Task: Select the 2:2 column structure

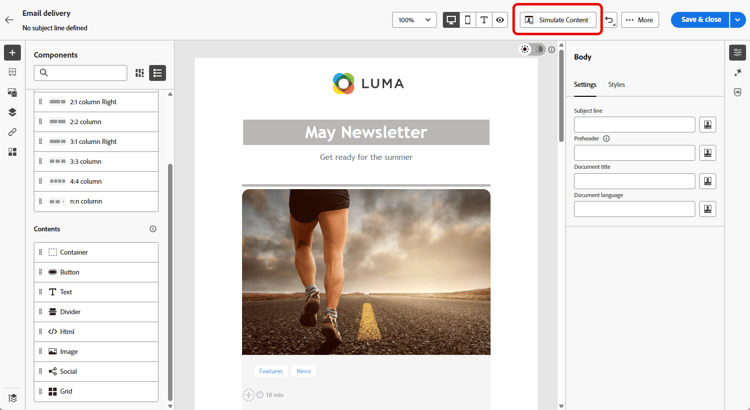Action: [96, 122]
